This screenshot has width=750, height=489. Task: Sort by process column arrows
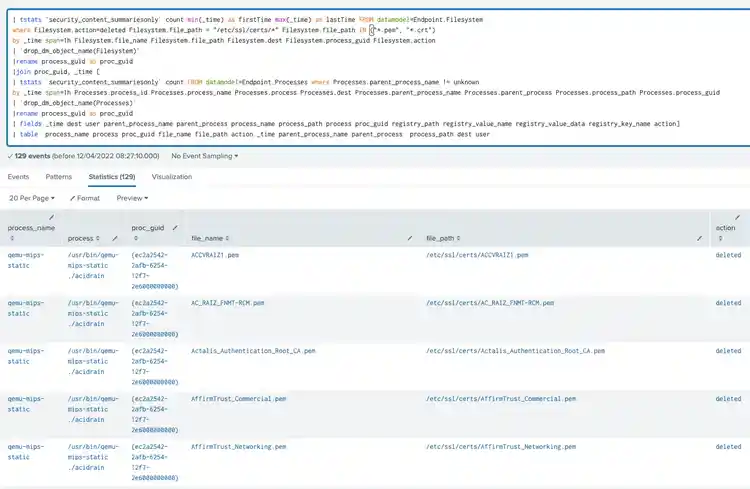[97, 239]
